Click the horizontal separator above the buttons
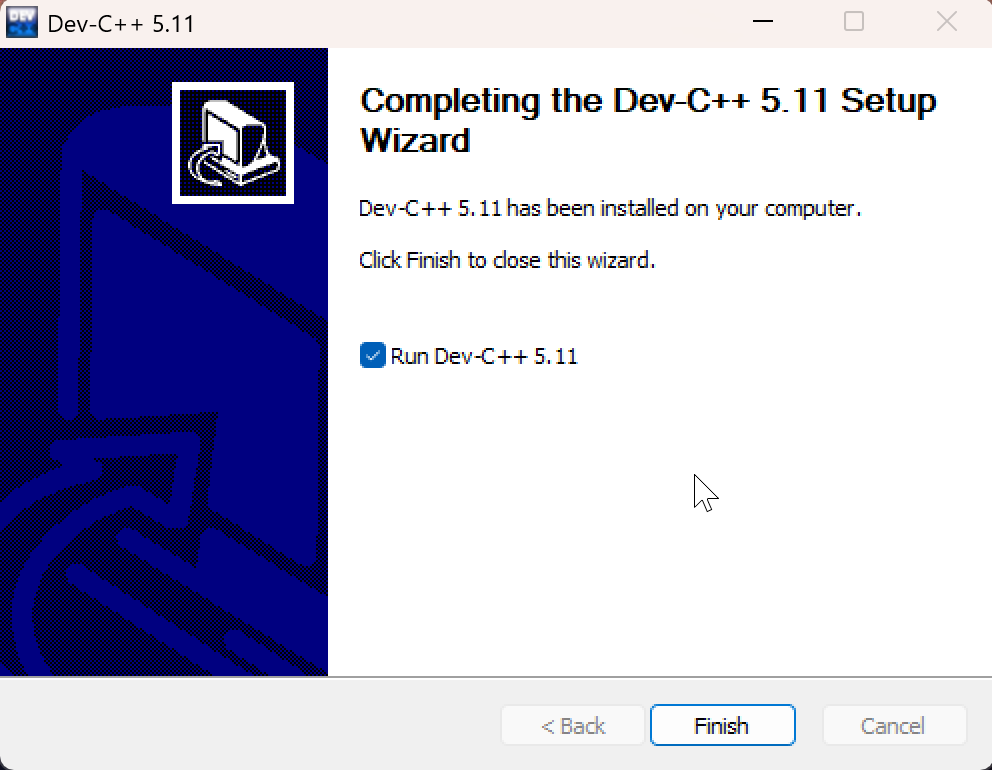The height and width of the screenshot is (770, 992). 496,677
